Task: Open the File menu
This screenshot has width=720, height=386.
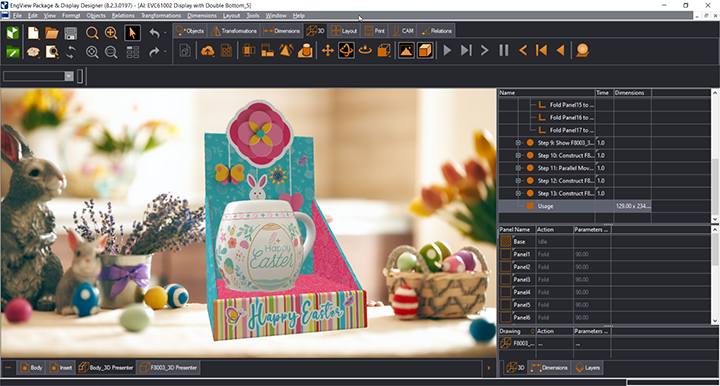Action: [x=17, y=16]
